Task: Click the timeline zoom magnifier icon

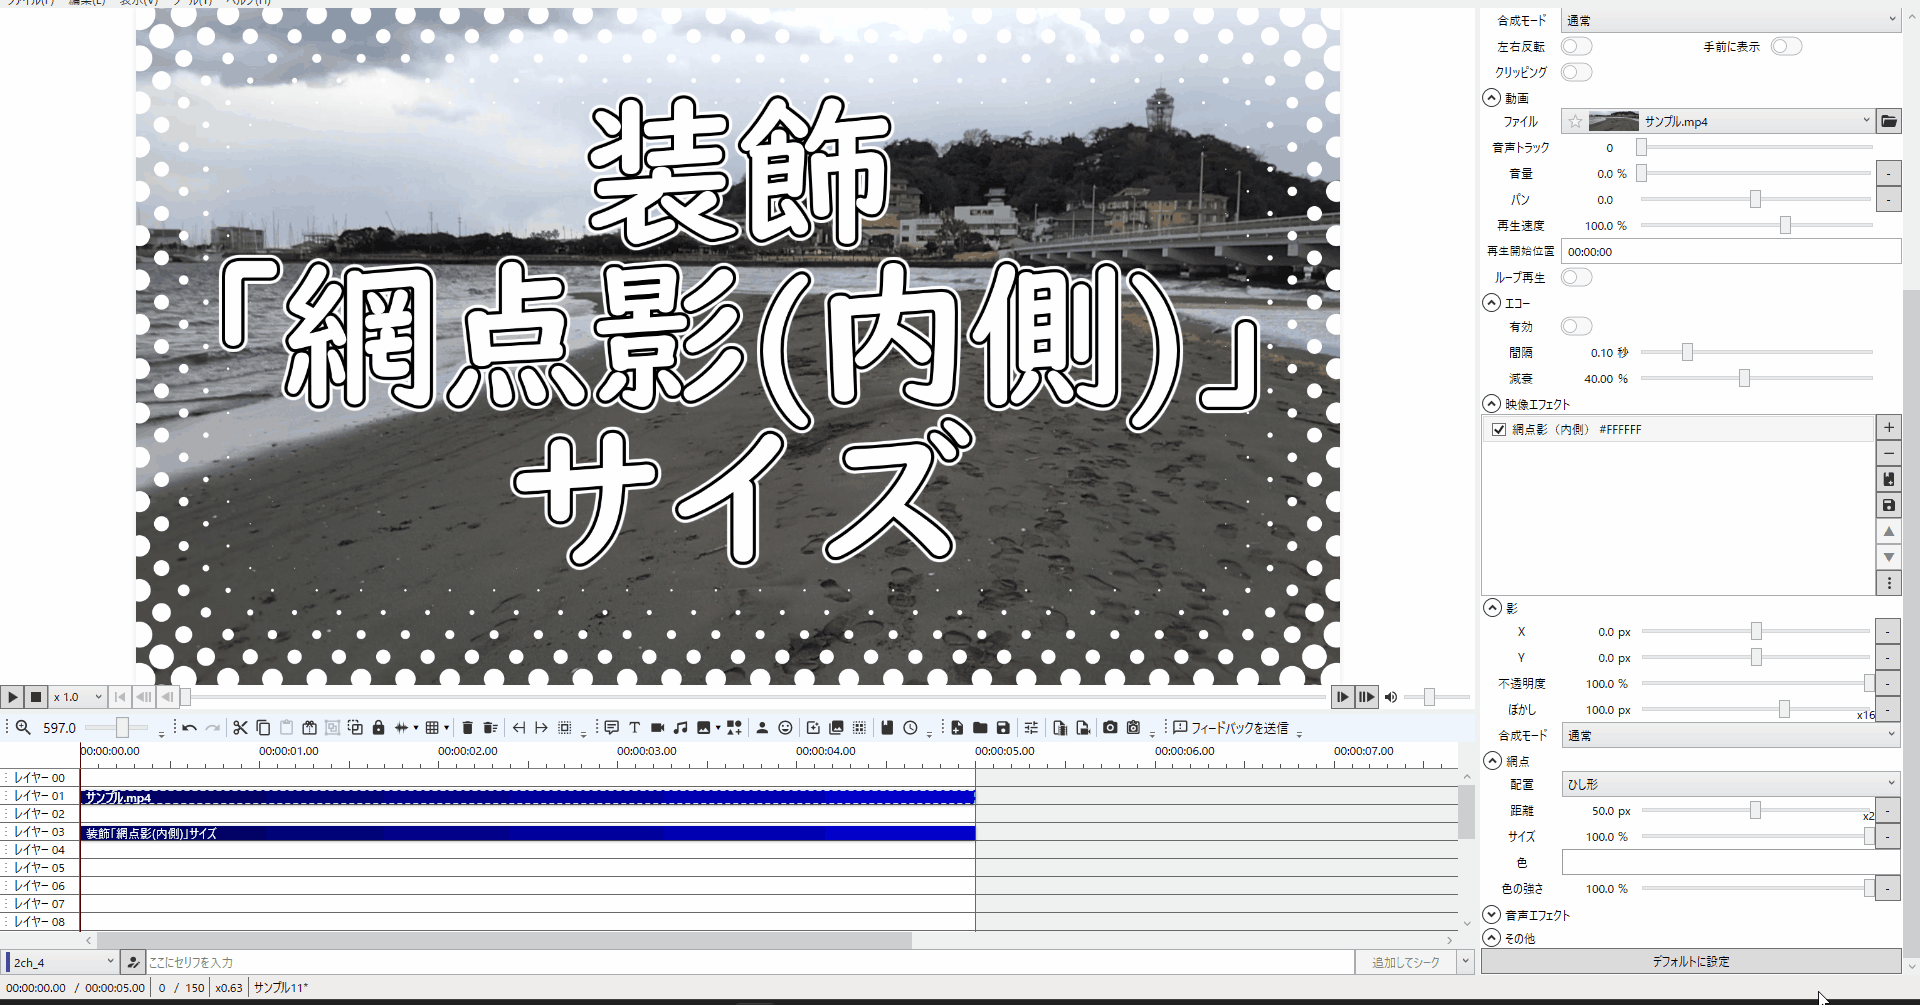Action: (23, 728)
